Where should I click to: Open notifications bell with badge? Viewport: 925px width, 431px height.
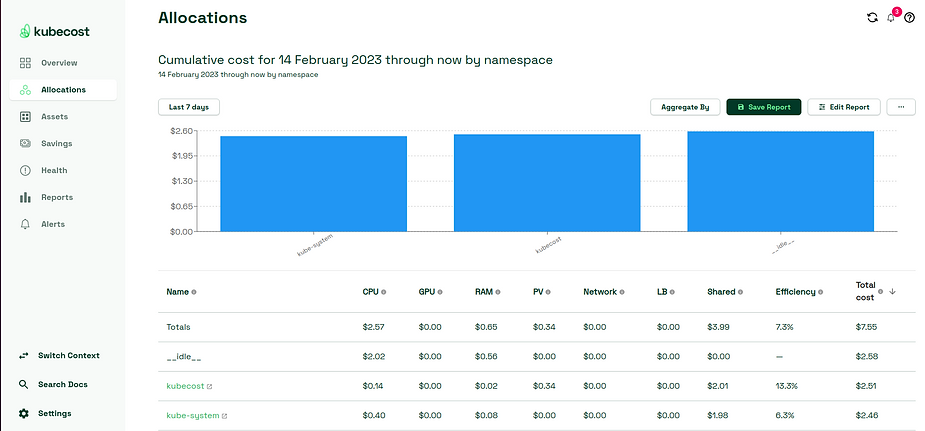pos(892,17)
